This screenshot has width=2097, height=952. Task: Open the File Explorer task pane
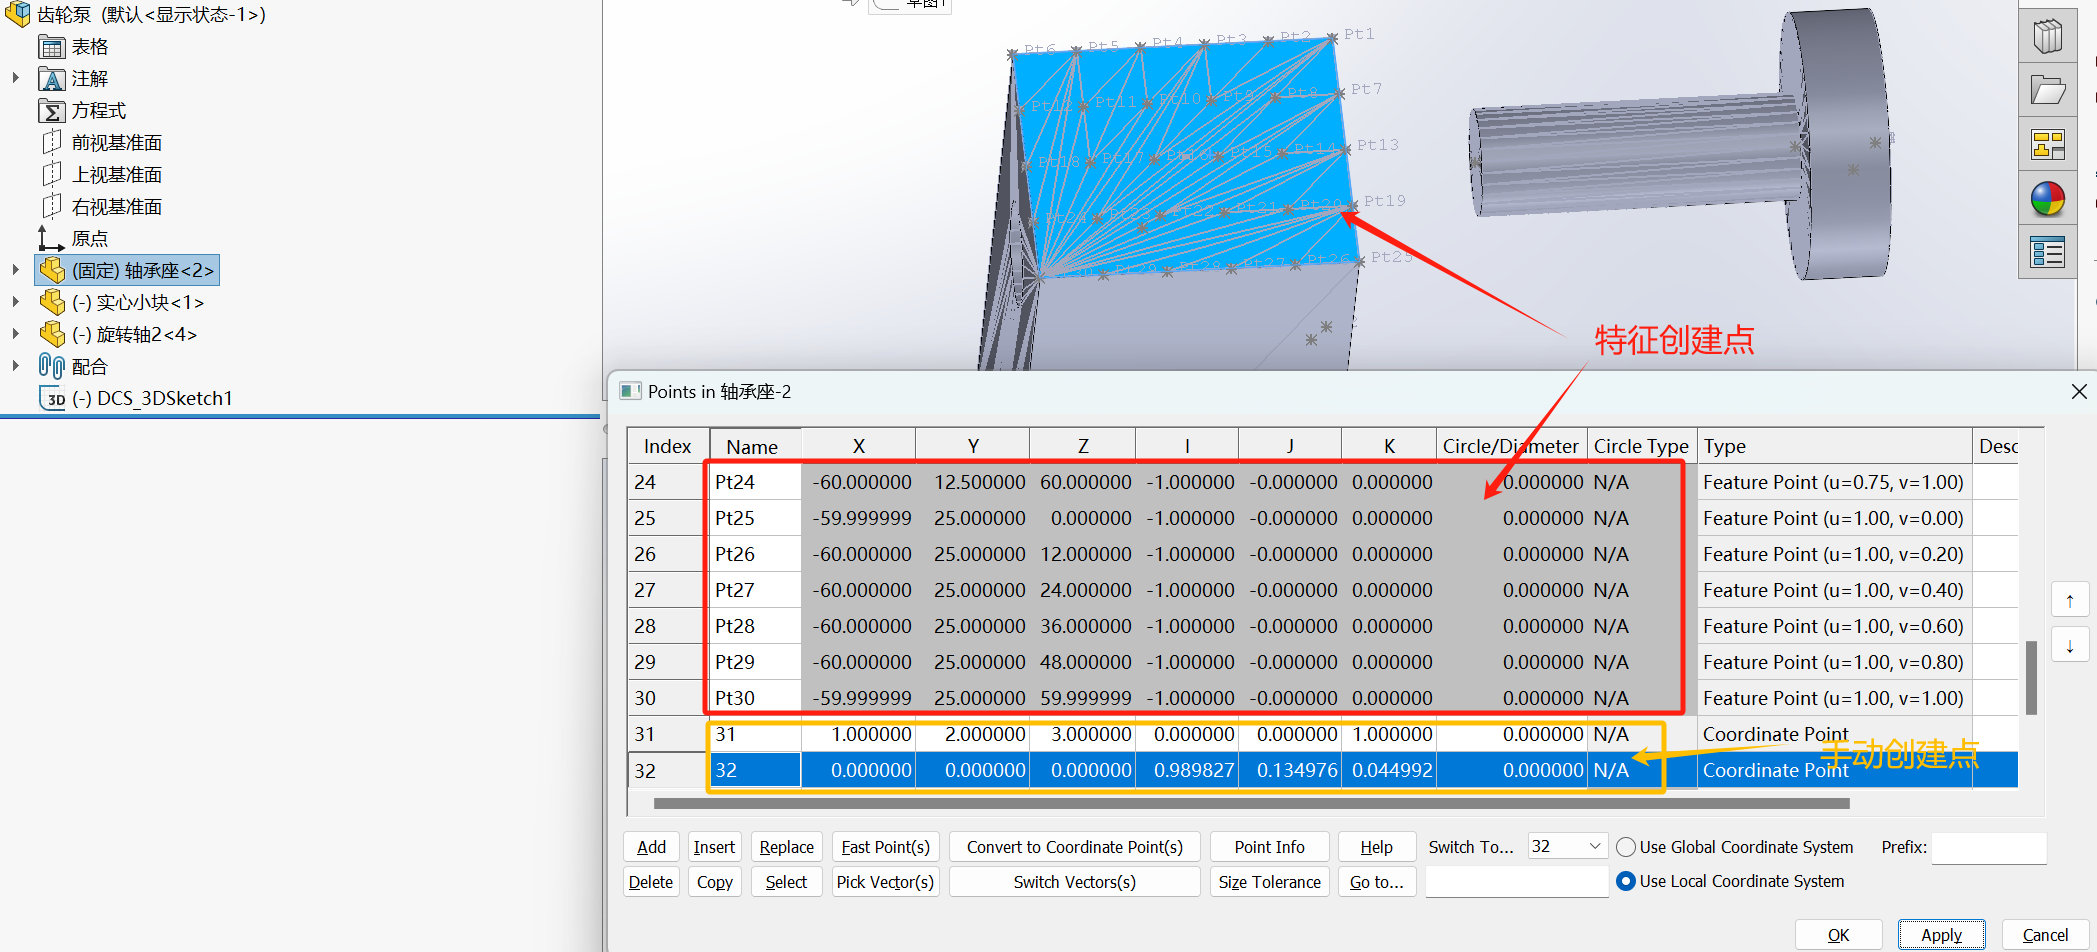pyautogui.click(x=2047, y=89)
